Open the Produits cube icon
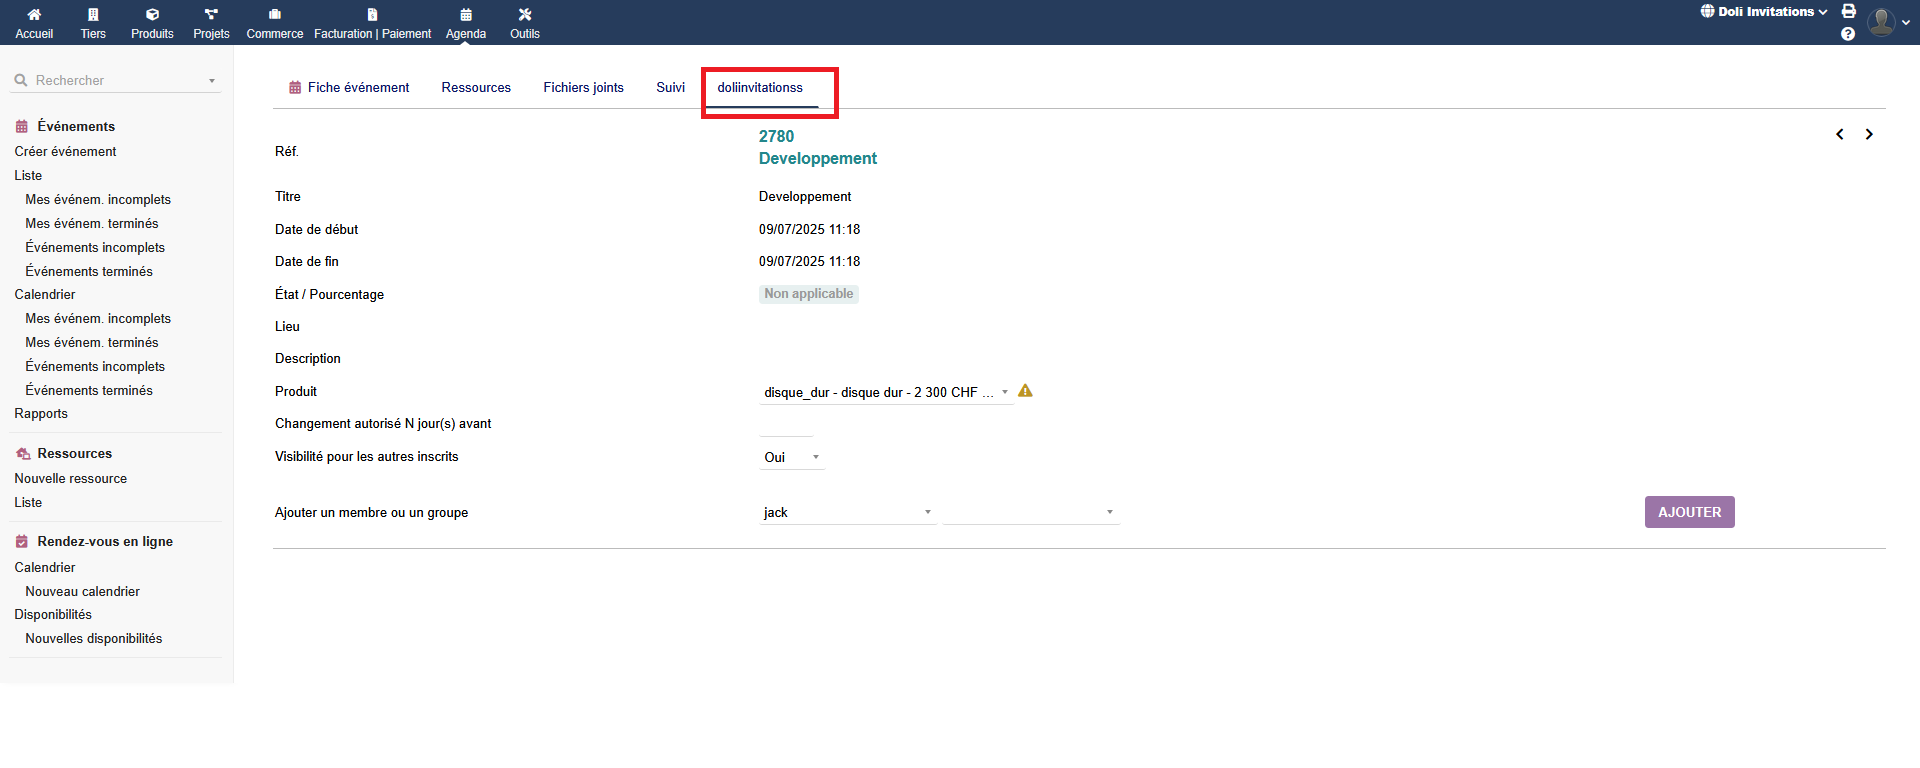This screenshot has height=768, width=1920. click(x=152, y=15)
